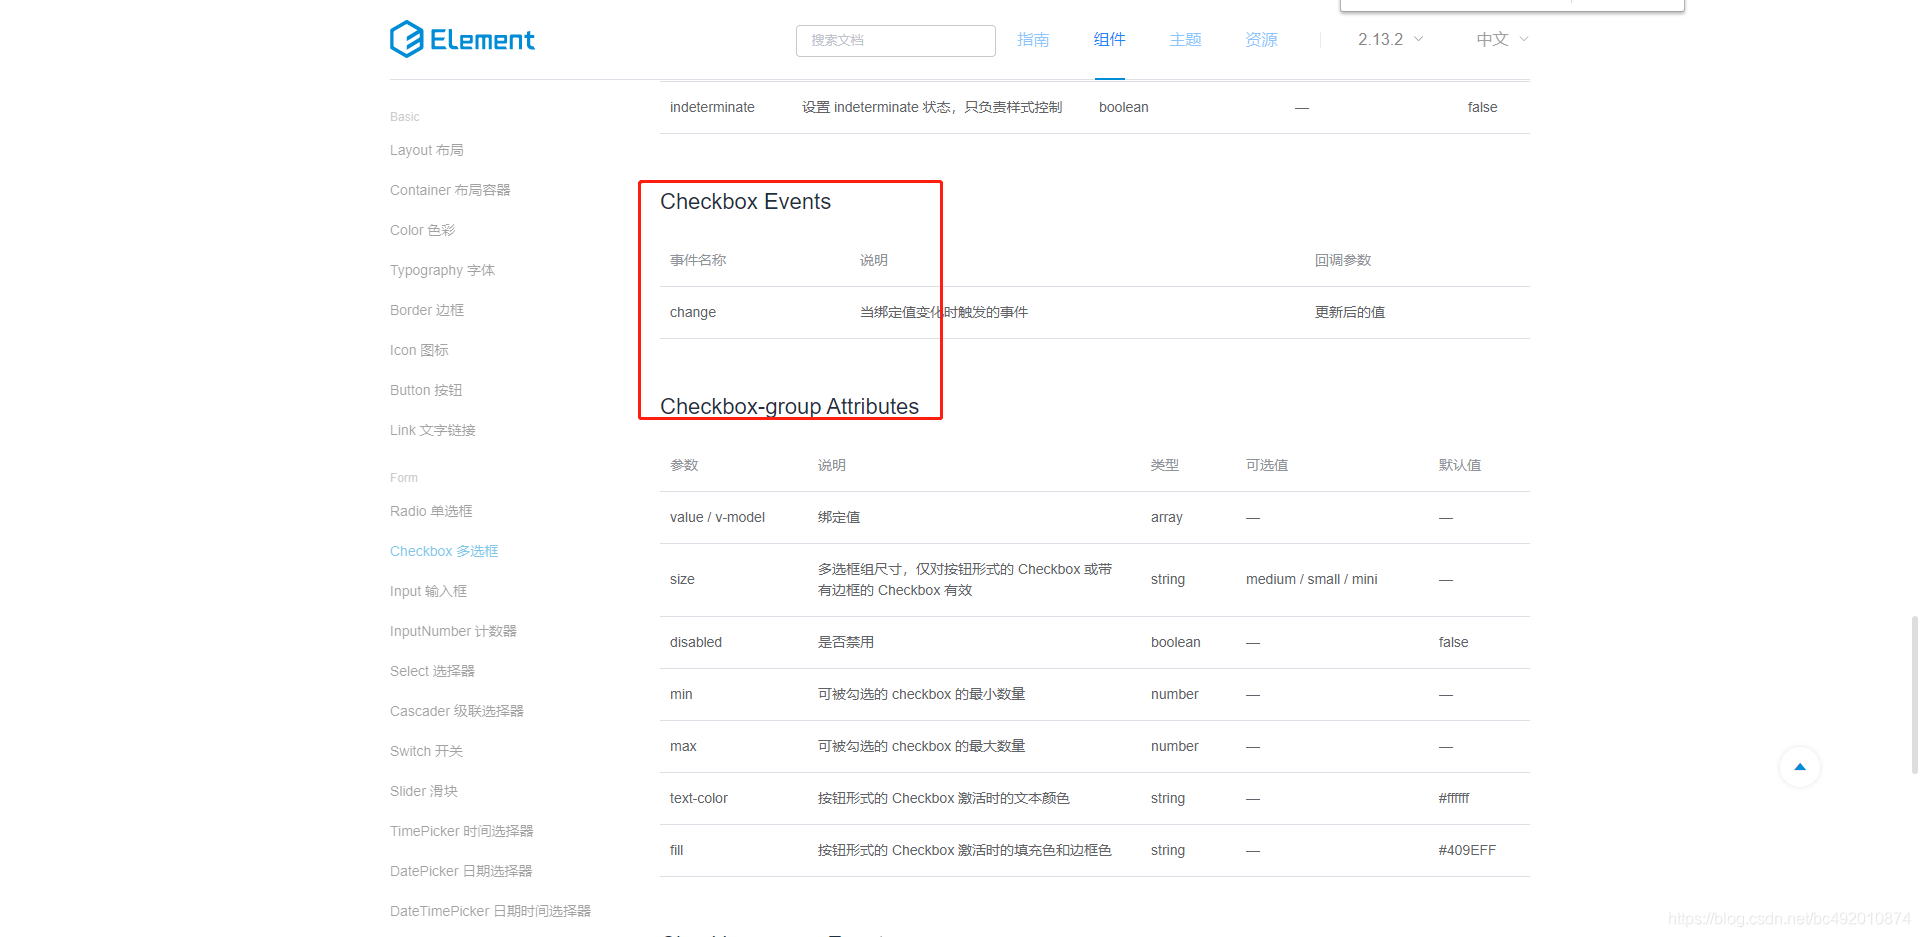Open Typography 字体 sidebar item
The width and height of the screenshot is (1920, 937).
pos(442,270)
